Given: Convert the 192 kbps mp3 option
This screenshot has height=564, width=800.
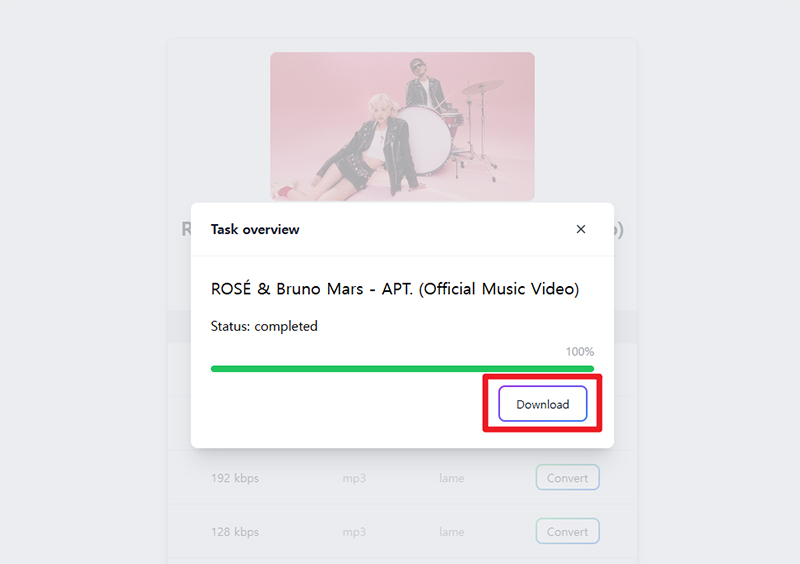Looking at the screenshot, I should coord(567,478).
